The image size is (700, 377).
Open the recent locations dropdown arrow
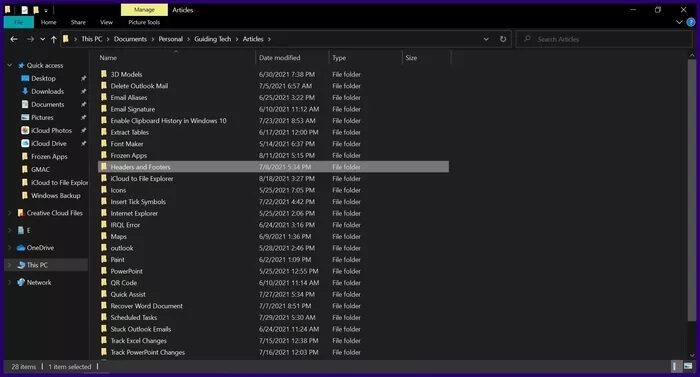click(x=42, y=39)
